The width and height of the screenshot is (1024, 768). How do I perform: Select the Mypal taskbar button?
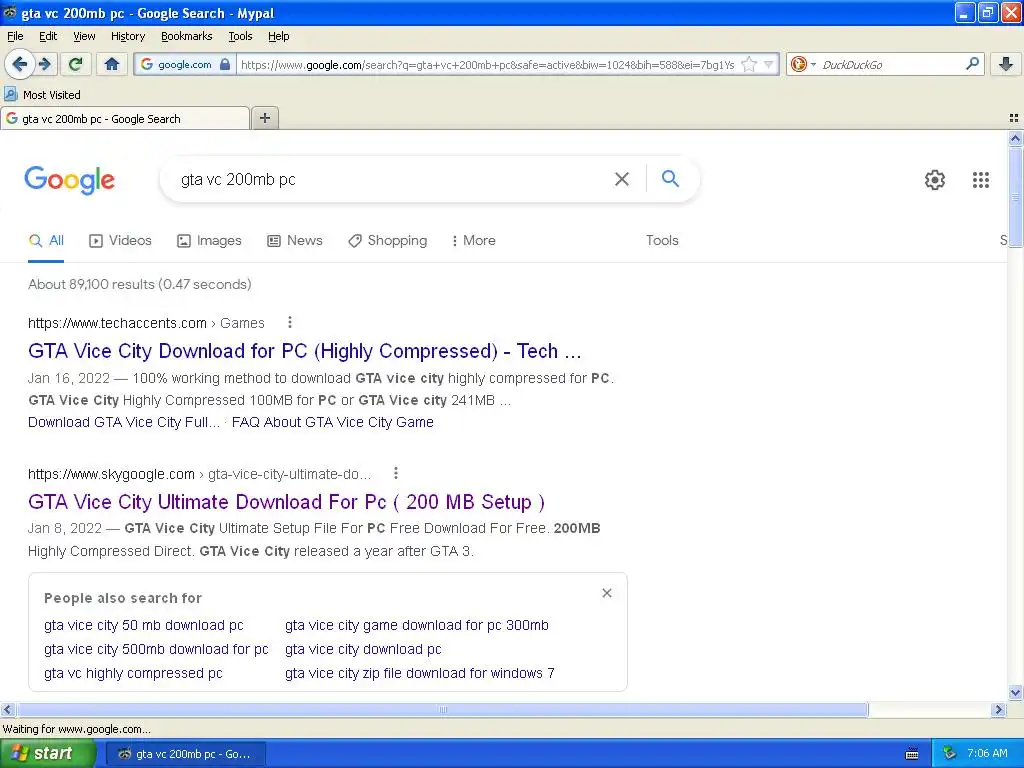185,754
